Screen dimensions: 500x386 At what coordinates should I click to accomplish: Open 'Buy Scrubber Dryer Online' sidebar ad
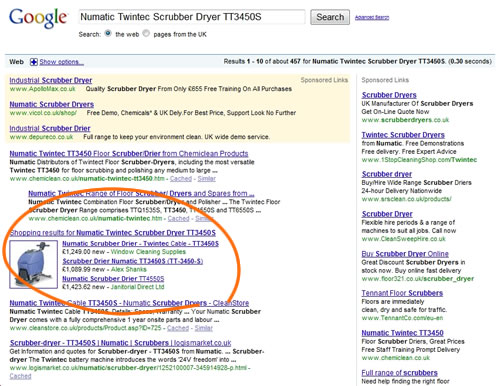coord(405,254)
